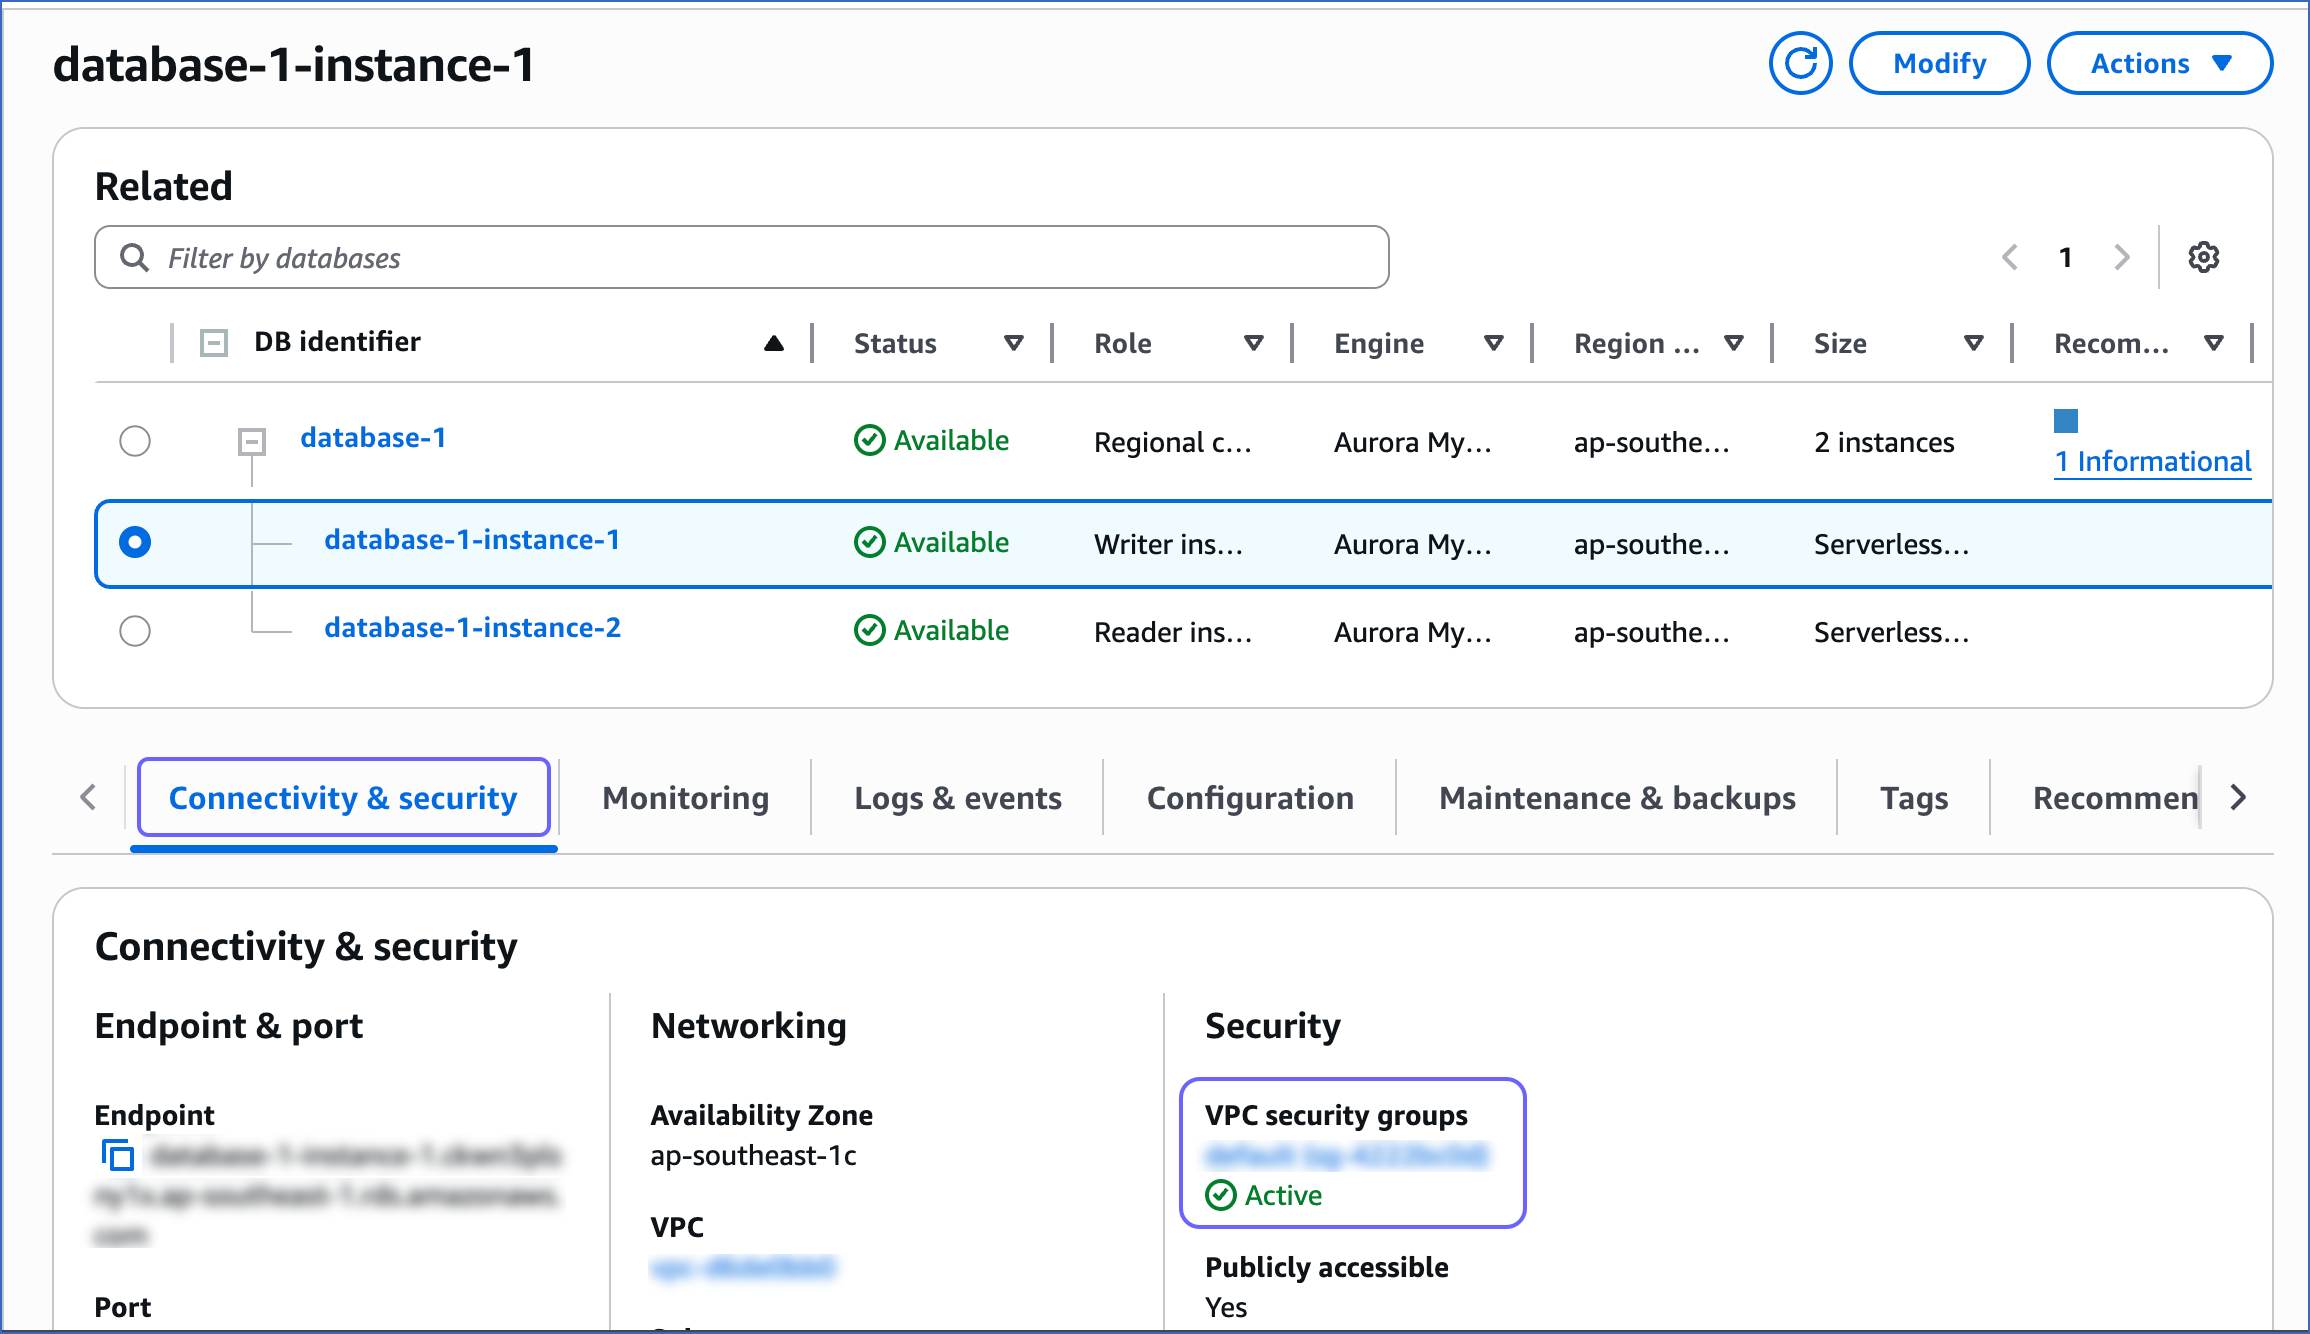Collapse the database-1 cluster tree node
The height and width of the screenshot is (1334, 2310).
pos(252,441)
